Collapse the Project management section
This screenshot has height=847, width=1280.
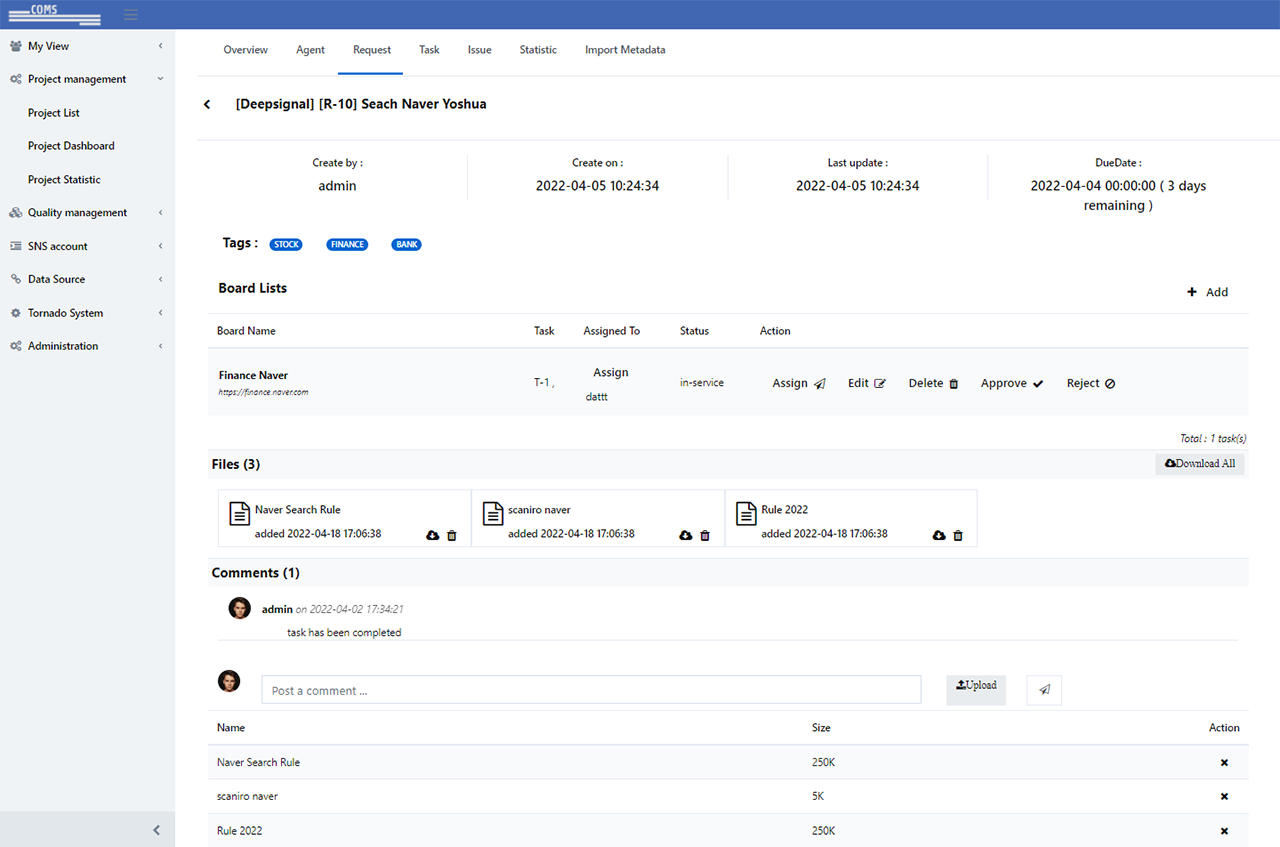point(78,79)
